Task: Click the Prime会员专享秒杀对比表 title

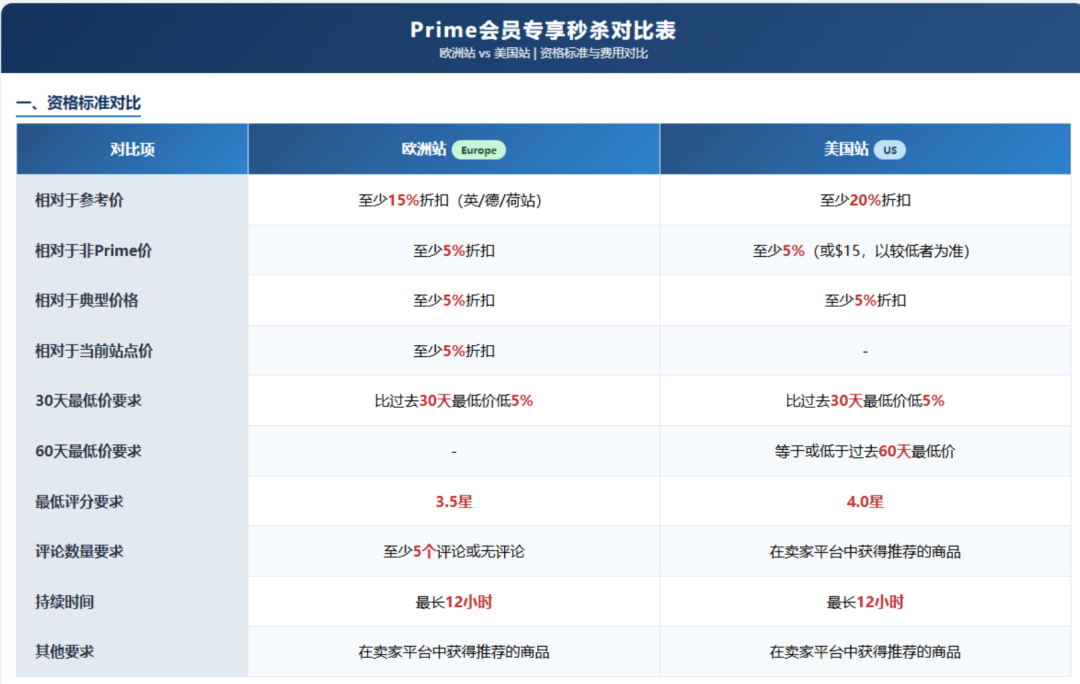Action: [x=543, y=30]
